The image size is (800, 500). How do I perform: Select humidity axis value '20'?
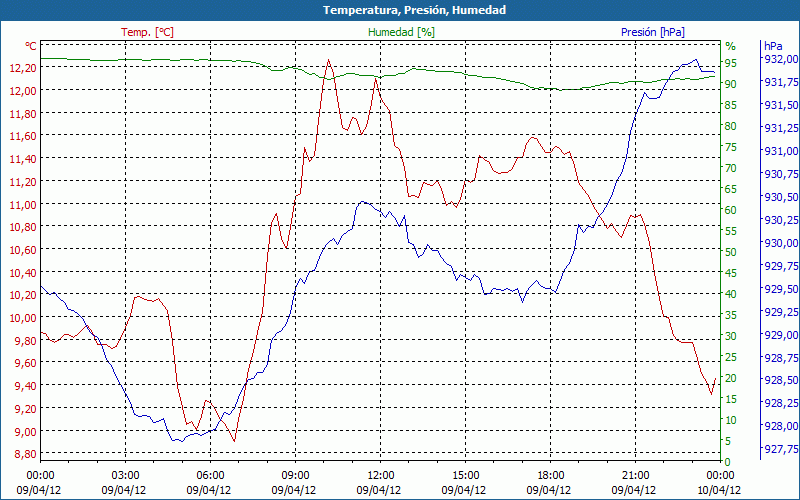(731, 378)
